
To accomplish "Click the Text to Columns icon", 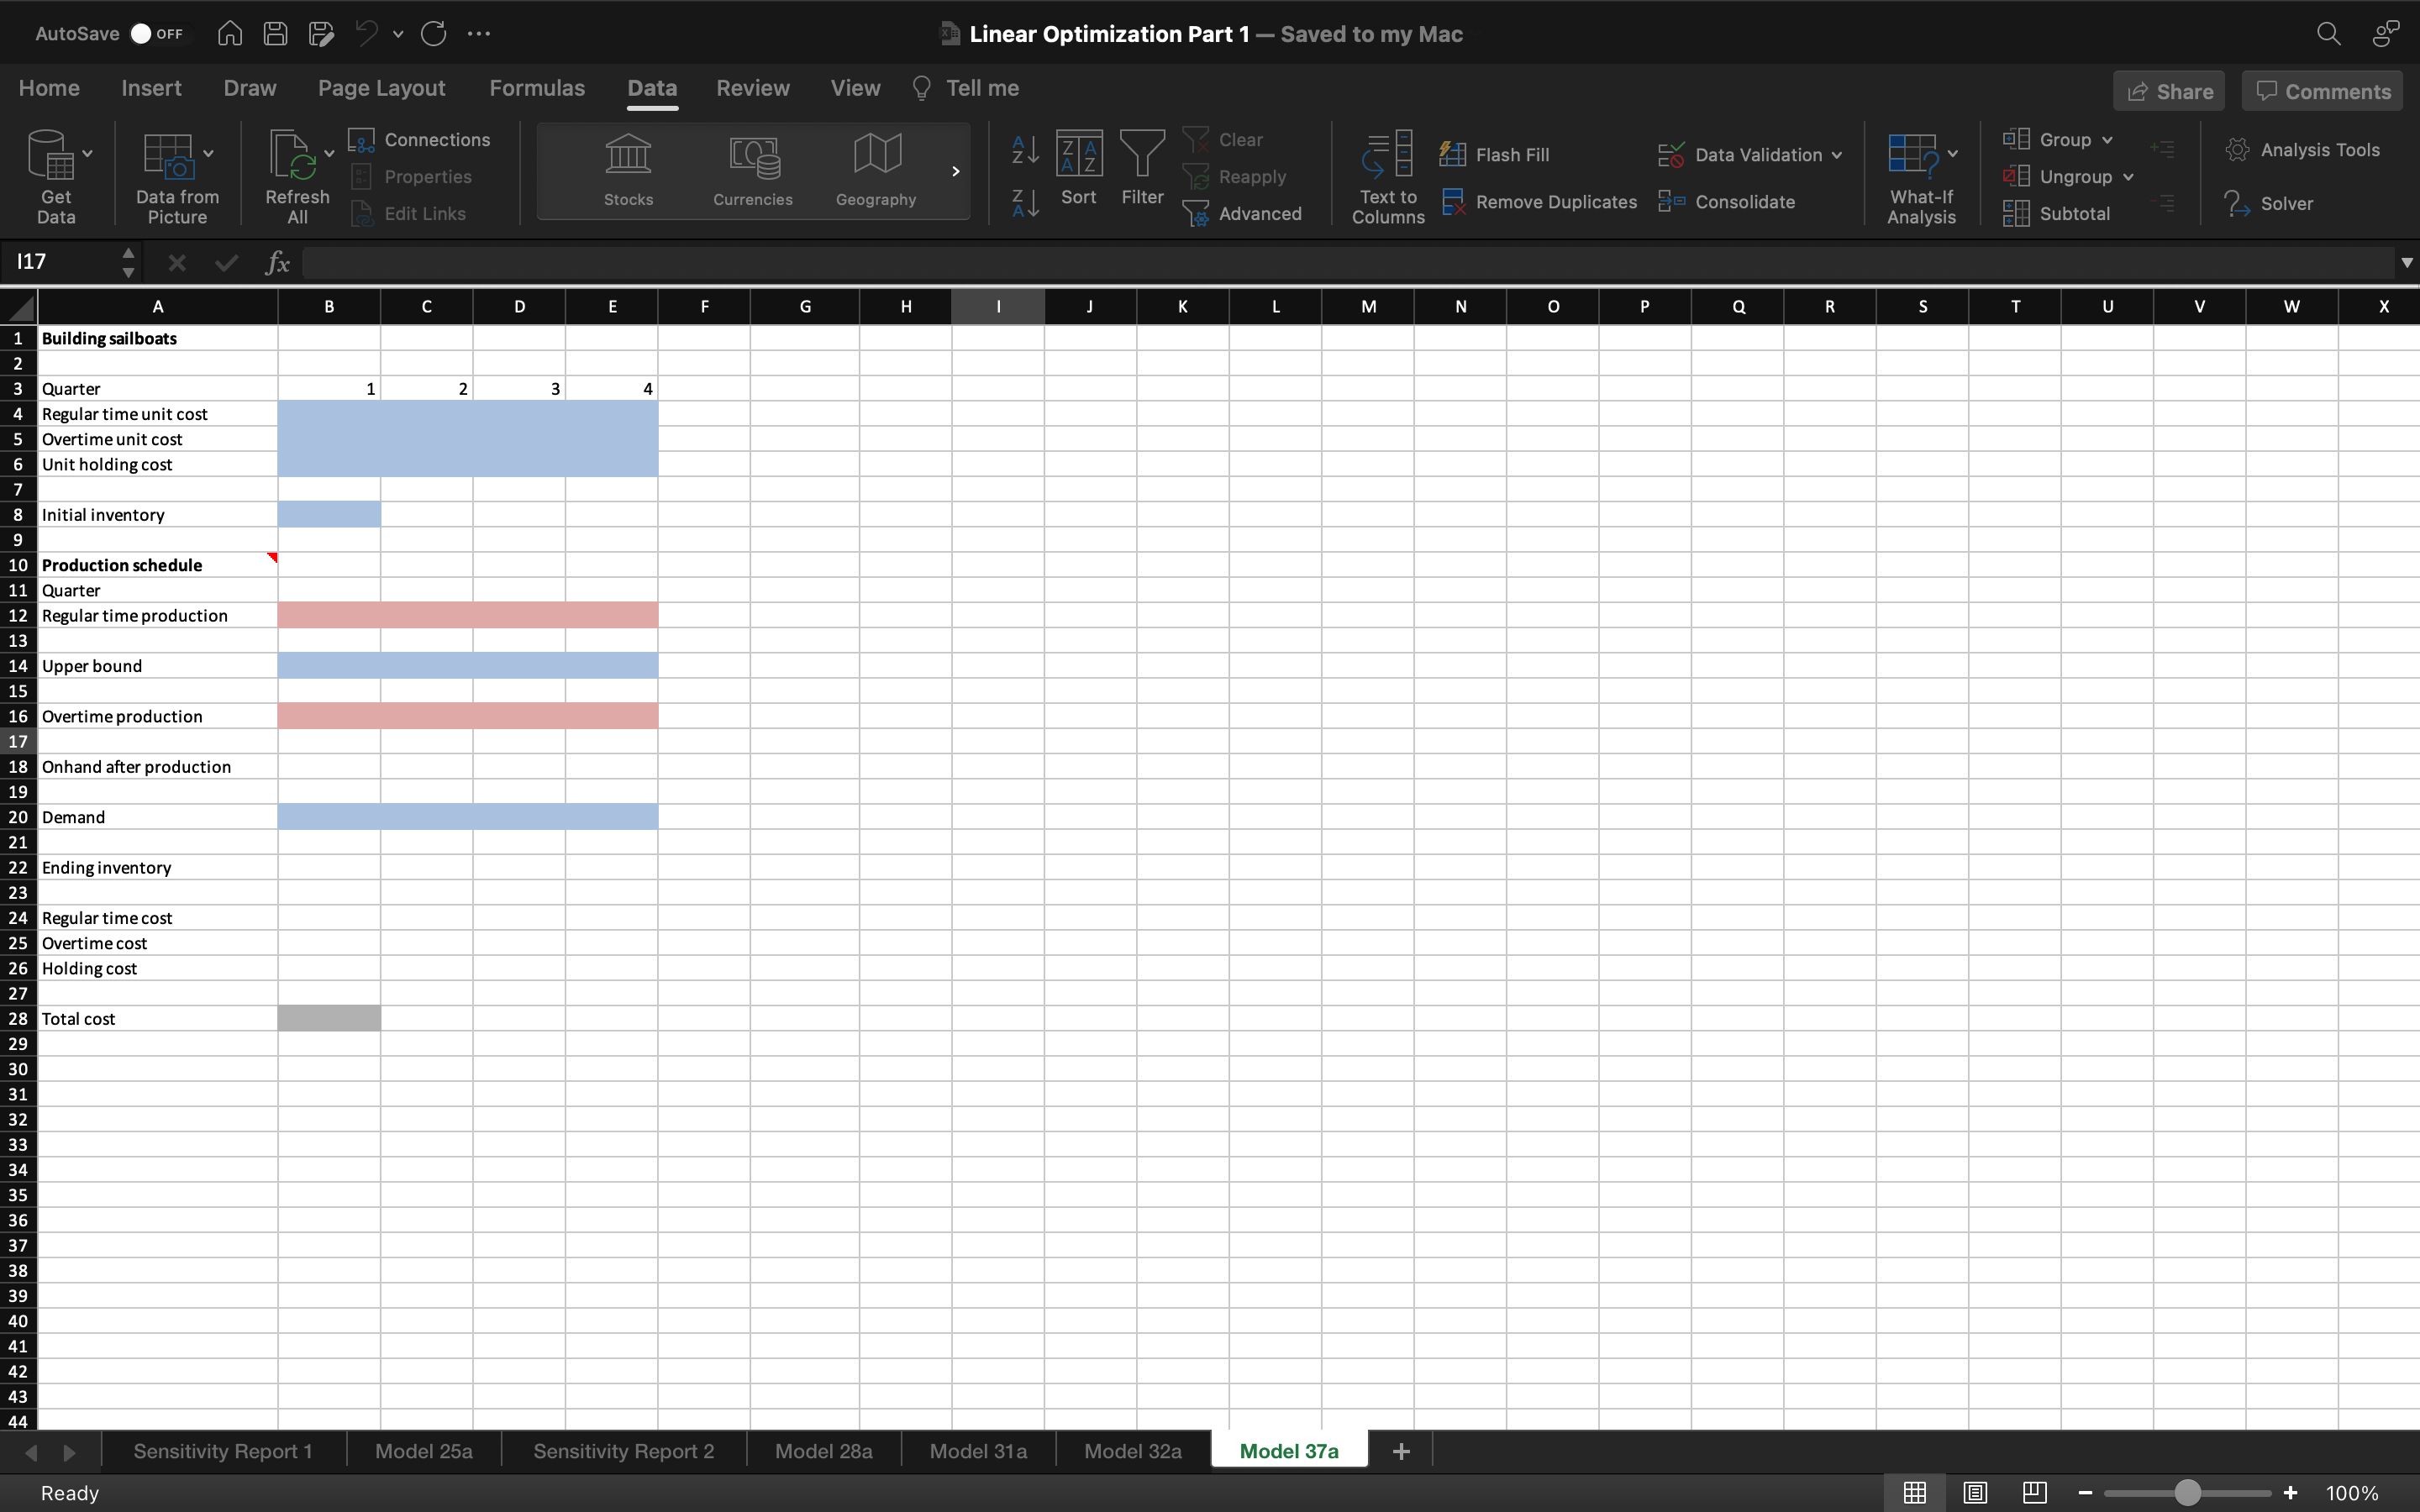I will (1388, 155).
